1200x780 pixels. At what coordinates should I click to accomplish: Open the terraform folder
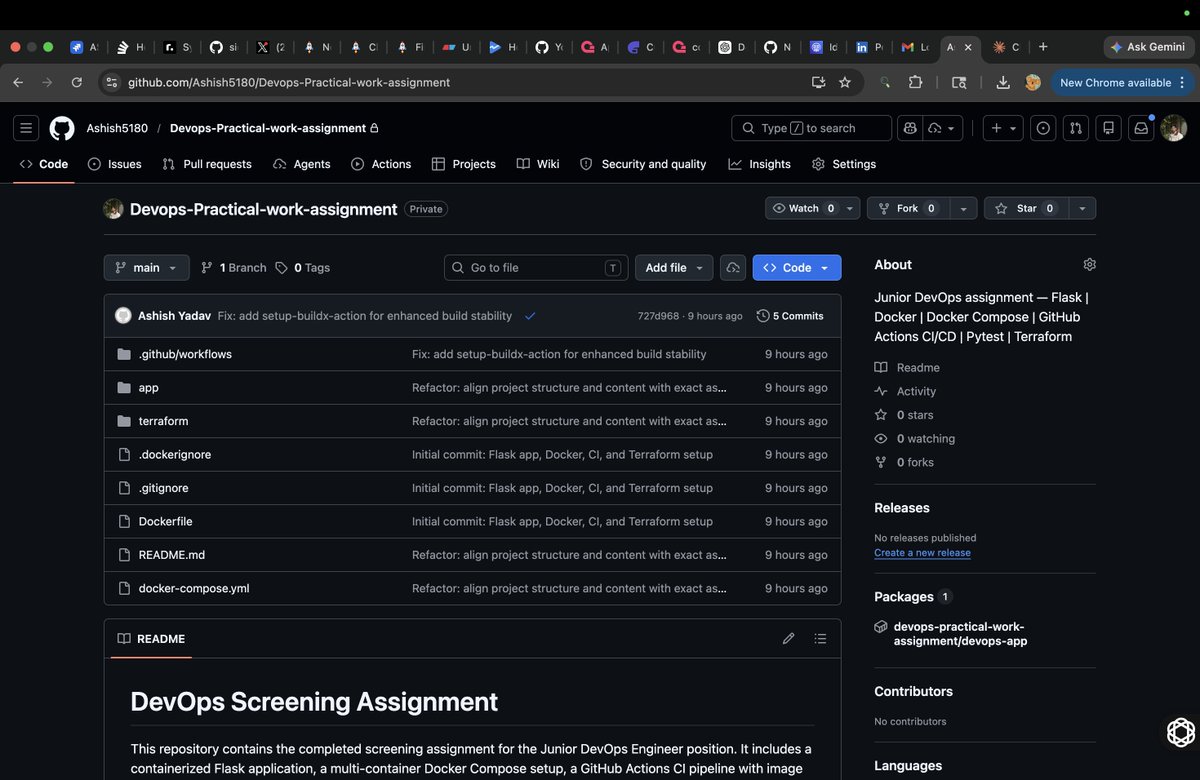(x=163, y=421)
